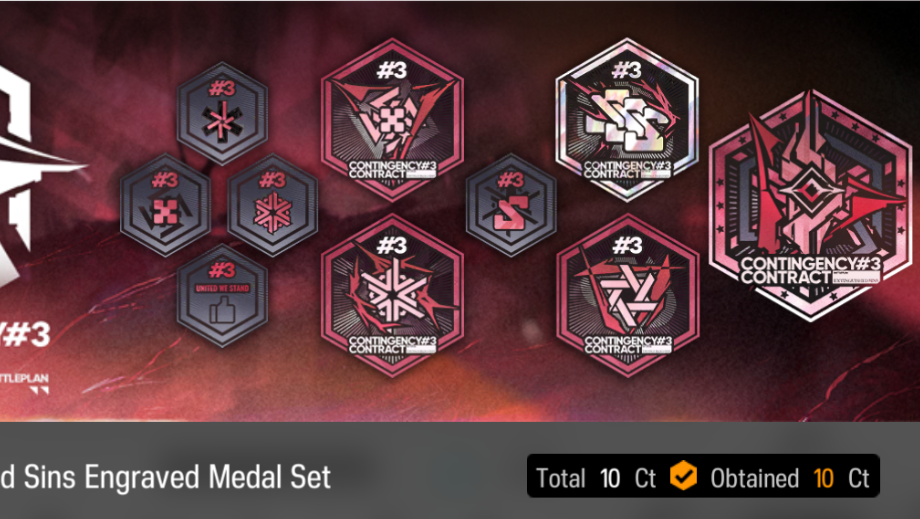Select the red interlaced-triangle Contingency Contract medal
This screenshot has height=519, width=920.
point(627,295)
